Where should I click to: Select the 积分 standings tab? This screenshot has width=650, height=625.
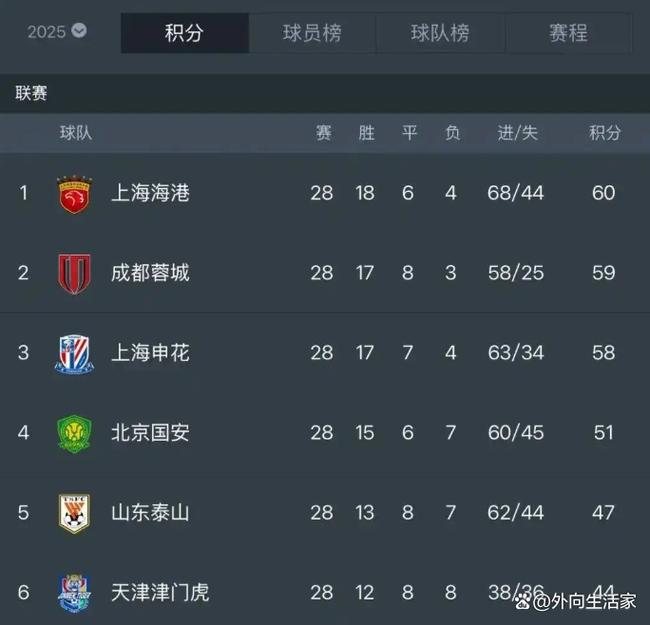(x=184, y=33)
